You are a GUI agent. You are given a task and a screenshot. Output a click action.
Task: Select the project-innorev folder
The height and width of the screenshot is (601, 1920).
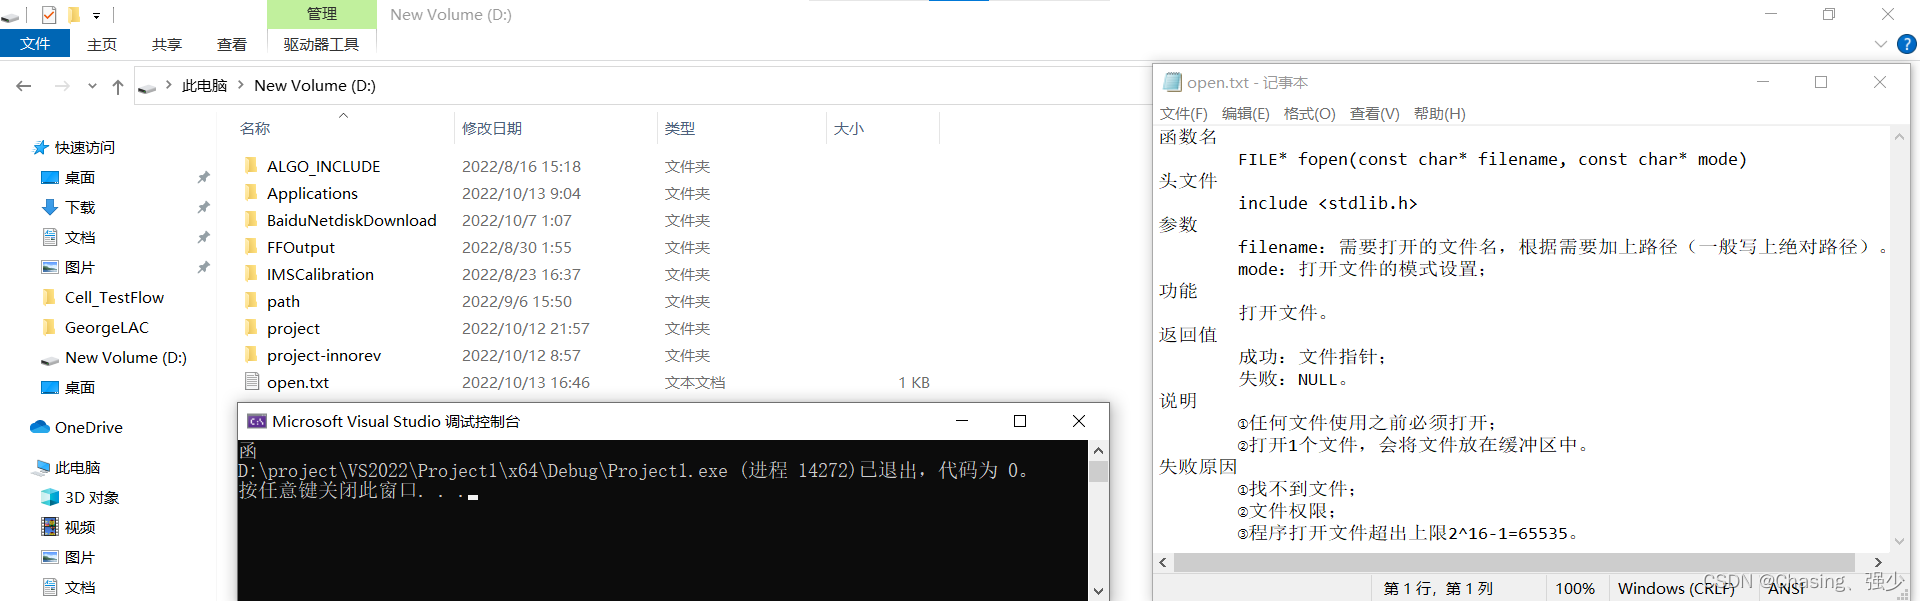(323, 355)
